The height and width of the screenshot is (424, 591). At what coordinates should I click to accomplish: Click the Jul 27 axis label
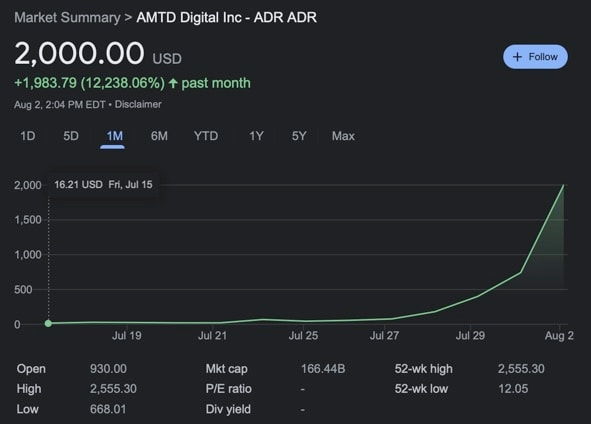pos(384,335)
